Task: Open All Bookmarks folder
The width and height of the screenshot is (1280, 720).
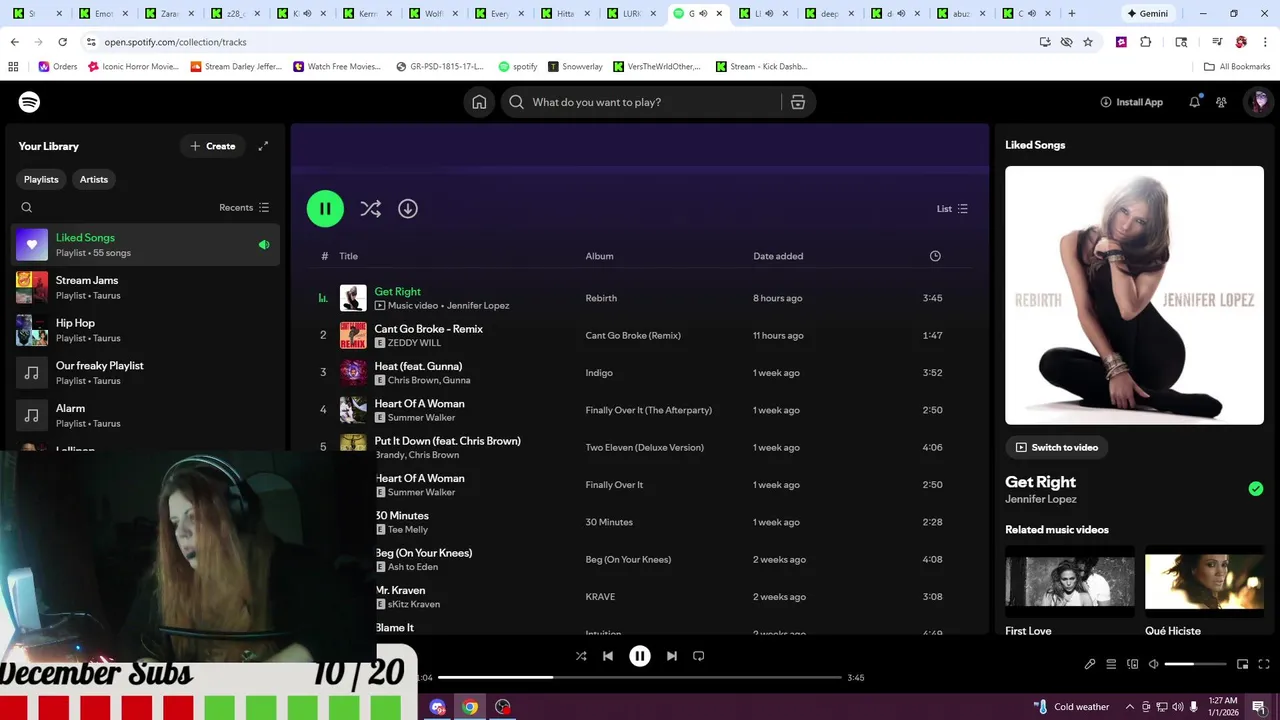Action: tap(1237, 66)
